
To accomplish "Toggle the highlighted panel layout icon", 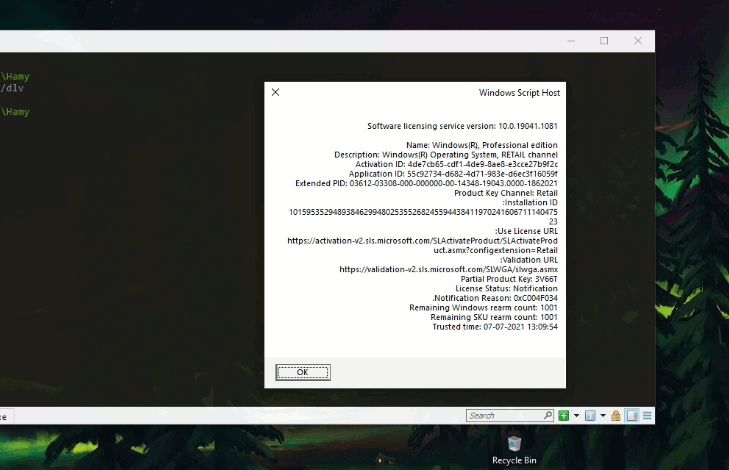I will pyautogui.click(x=632, y=415).
